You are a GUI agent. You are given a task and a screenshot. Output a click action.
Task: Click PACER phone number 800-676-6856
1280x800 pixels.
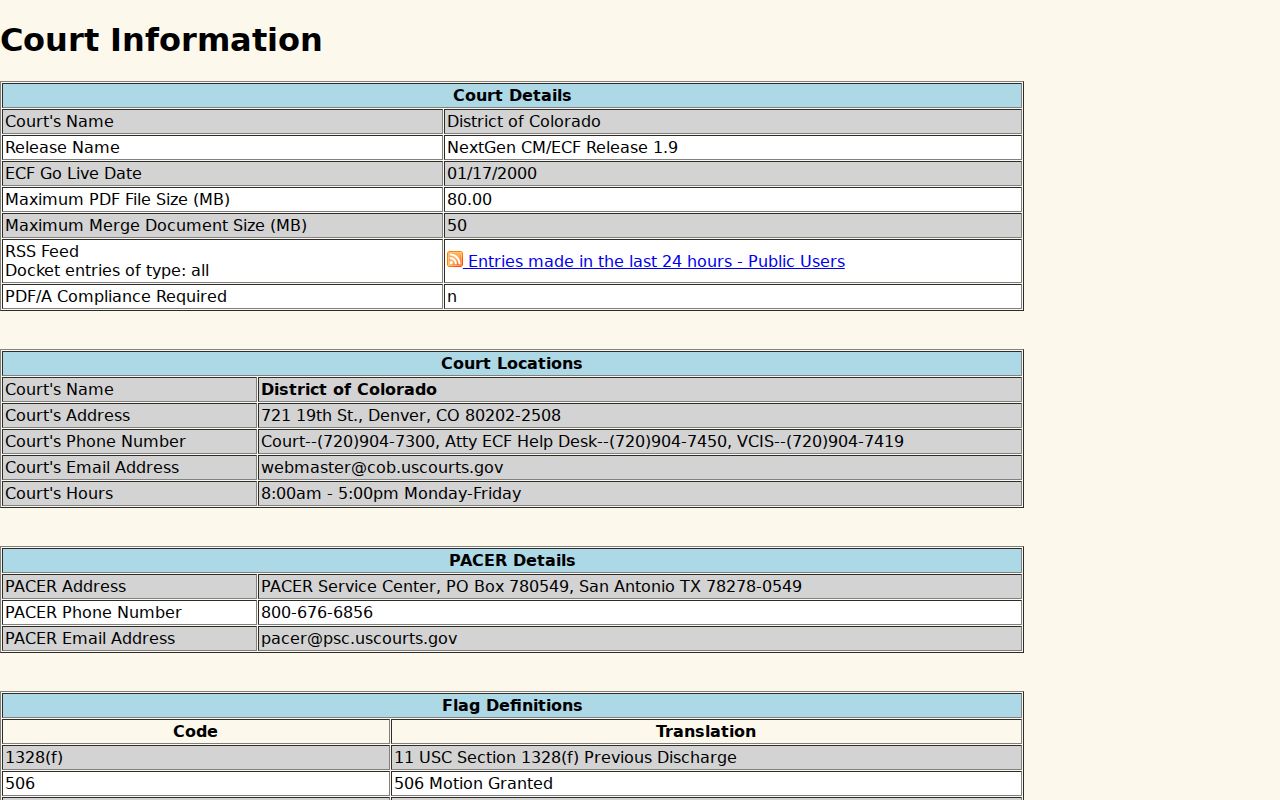317,613
